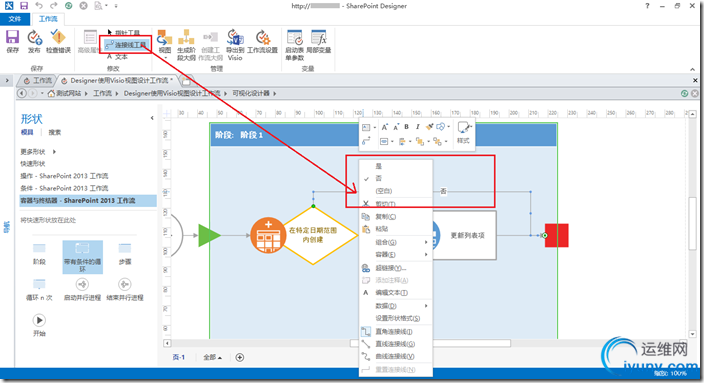Click the green Refresh icon in title bar
704x383 pixels.
(68, 6)
